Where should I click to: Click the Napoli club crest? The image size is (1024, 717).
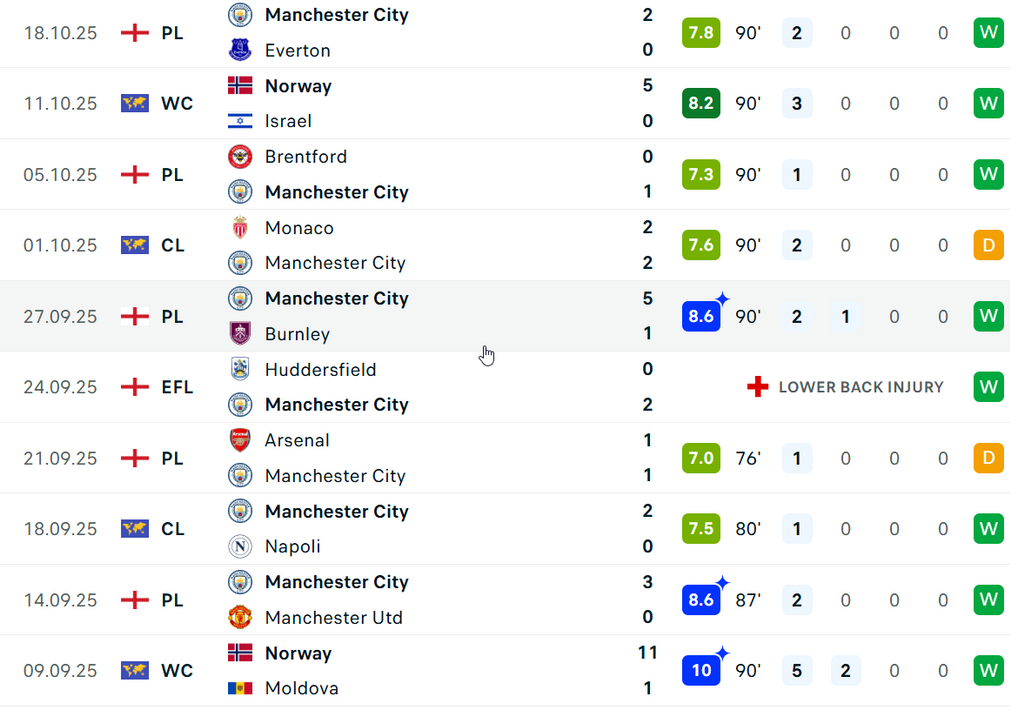[x=240, y=546]
